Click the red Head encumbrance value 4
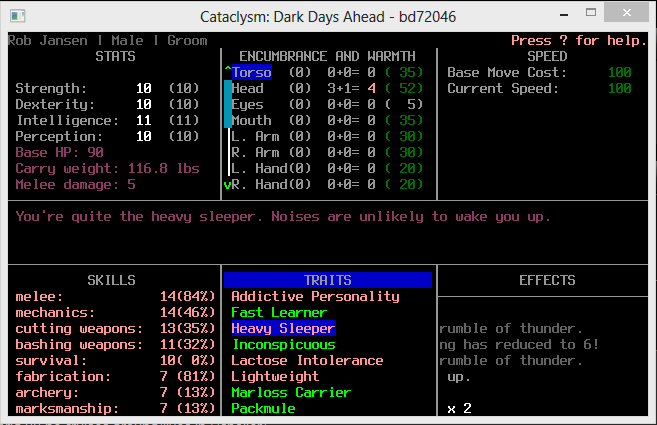This screenshot has height=425, width=657. [371, 88]
